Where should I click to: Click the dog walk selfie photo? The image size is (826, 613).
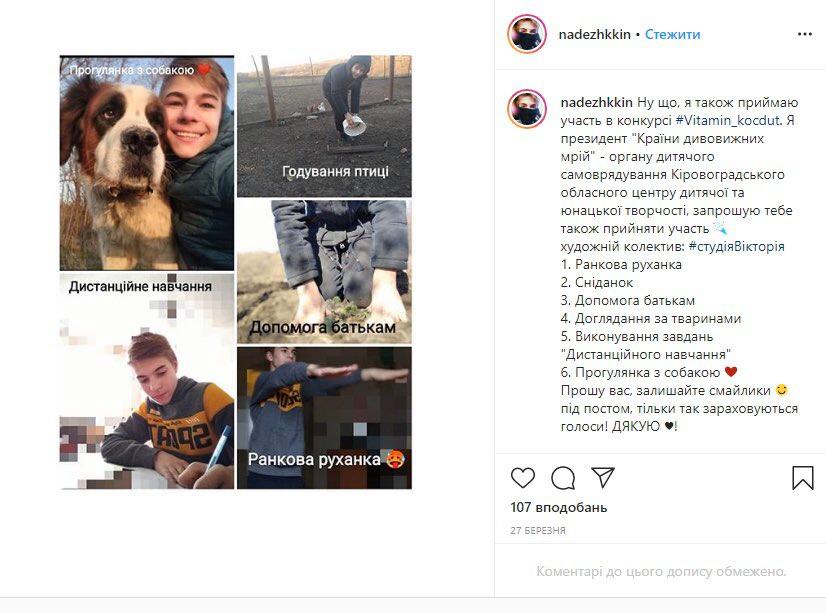(x=147, y=163)
